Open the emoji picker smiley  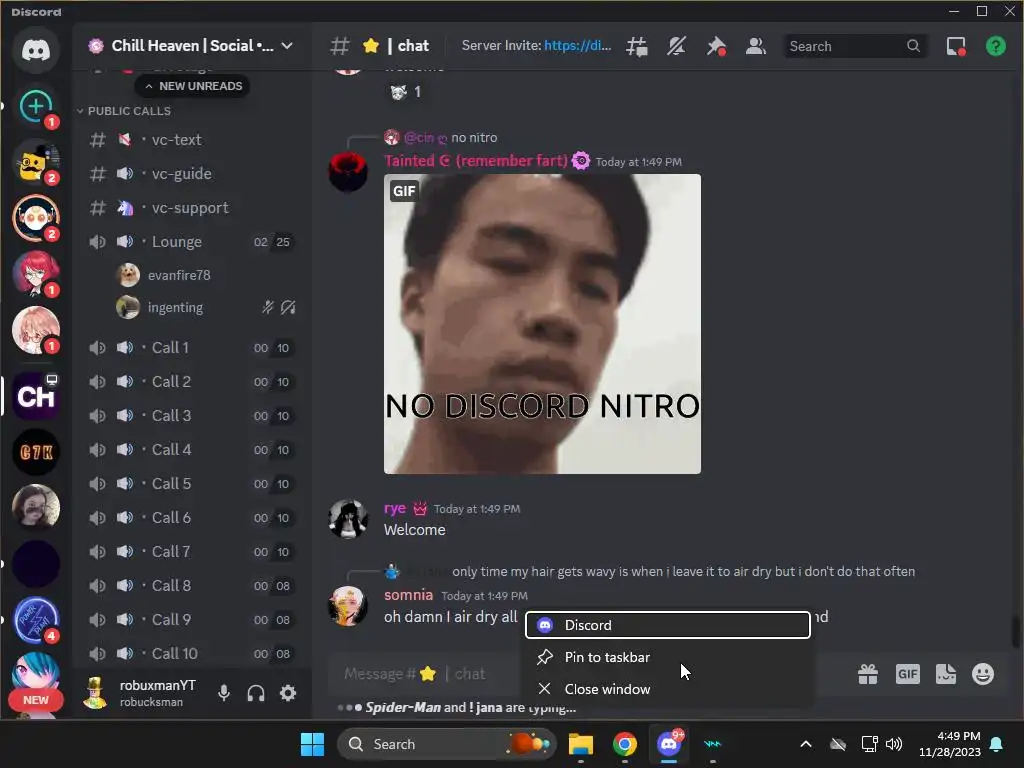[983, 674]
